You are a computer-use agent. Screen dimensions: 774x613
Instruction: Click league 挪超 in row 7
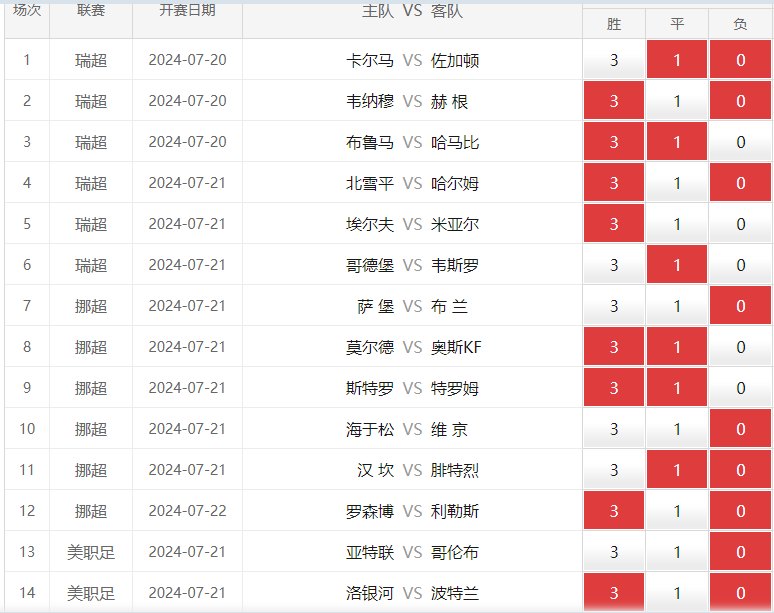click(x=91, y=306)
